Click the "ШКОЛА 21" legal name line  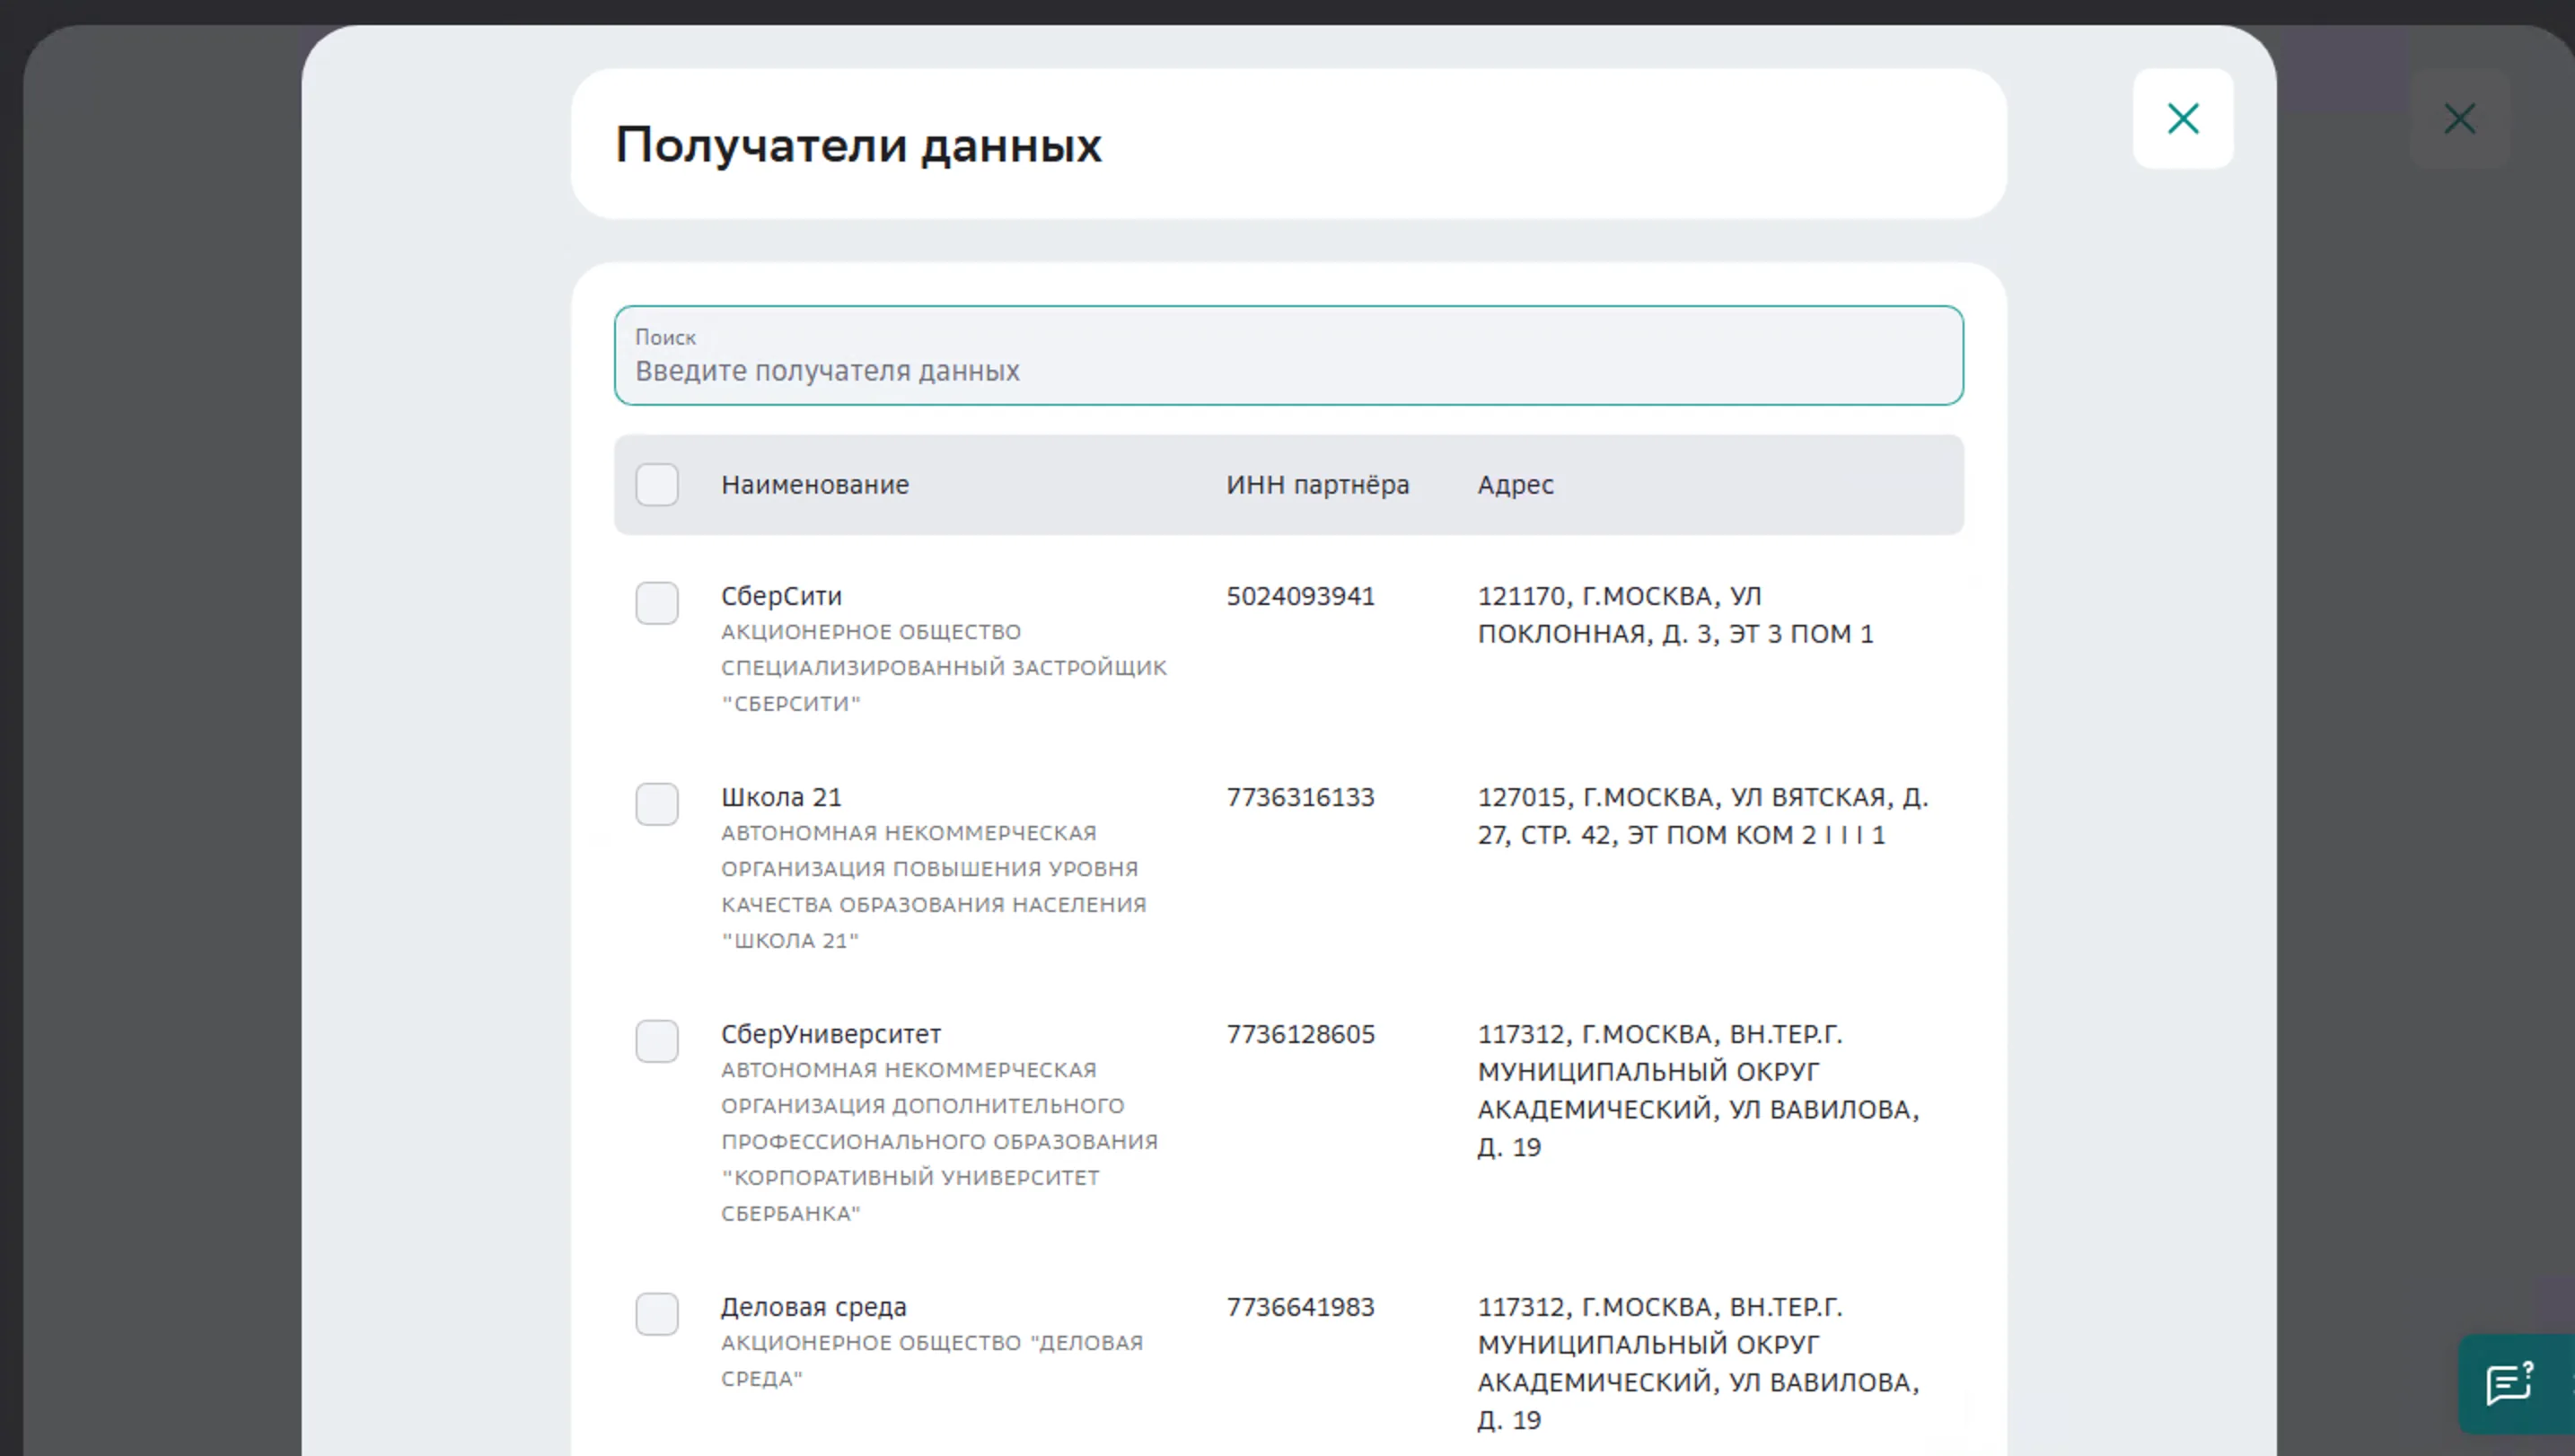click(x=789, y=941)
